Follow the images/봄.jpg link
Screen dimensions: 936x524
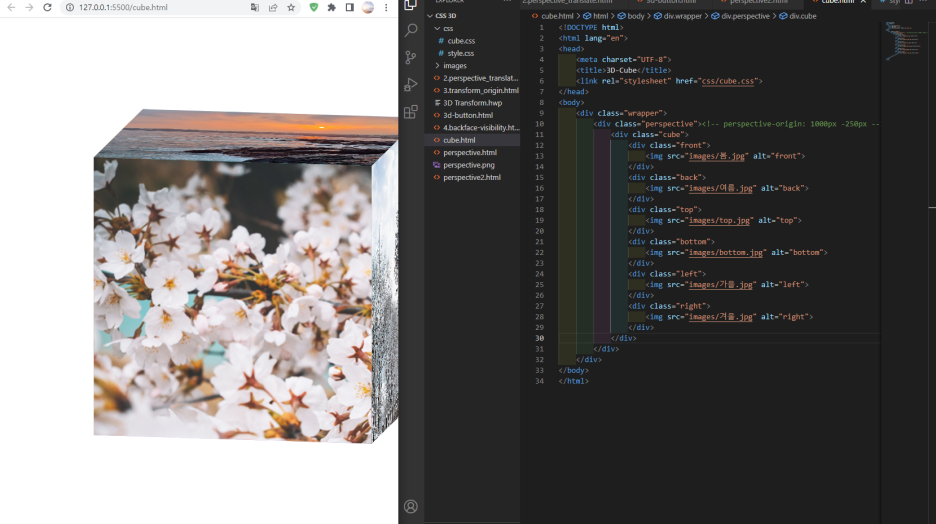[716, 156]
